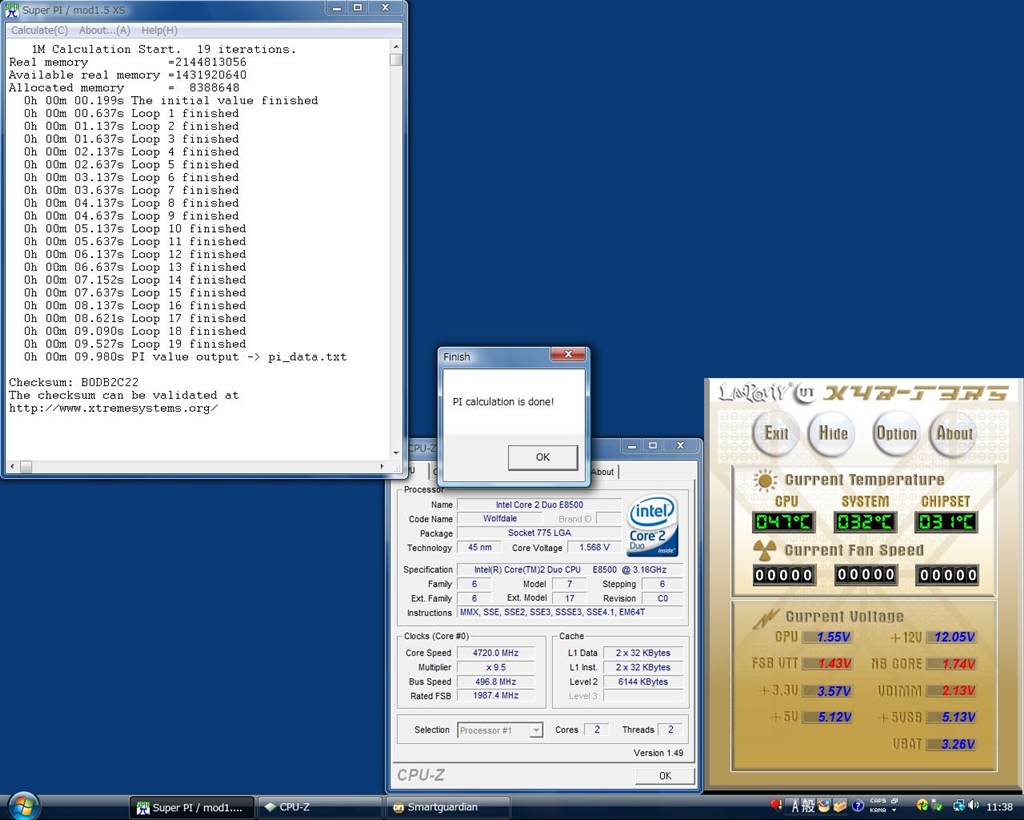1024x820 pixels.
Task: Click OK in the Finish dialog
Action: pos(542,457)
